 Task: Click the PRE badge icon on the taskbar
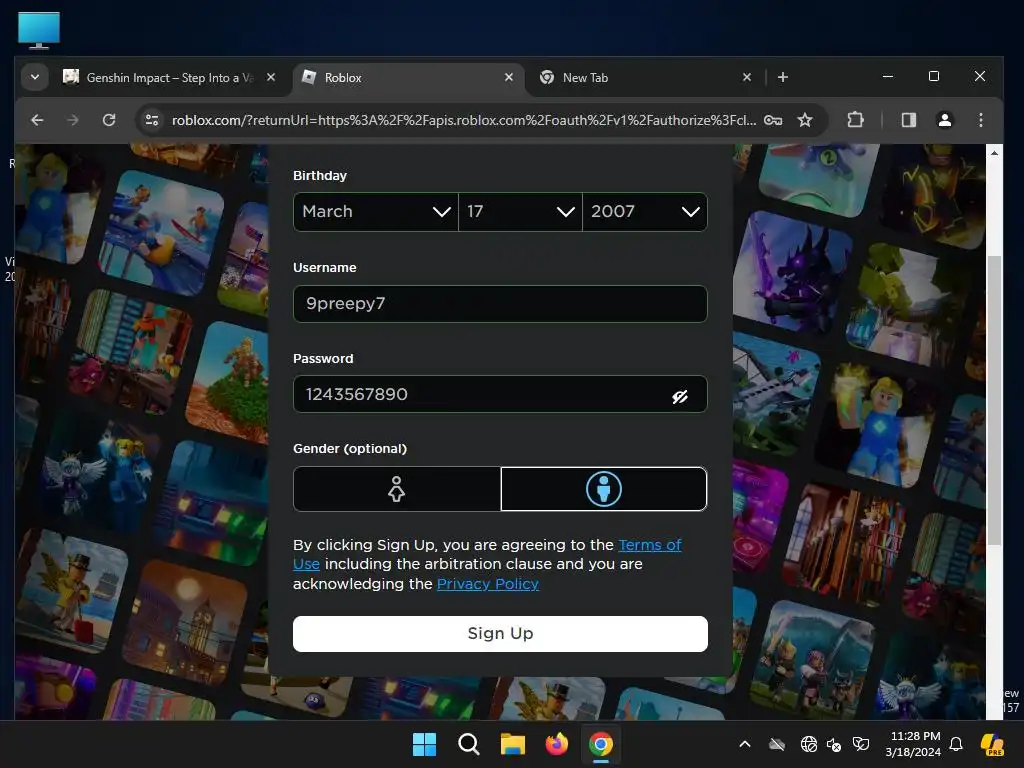(x=992, y=744)
